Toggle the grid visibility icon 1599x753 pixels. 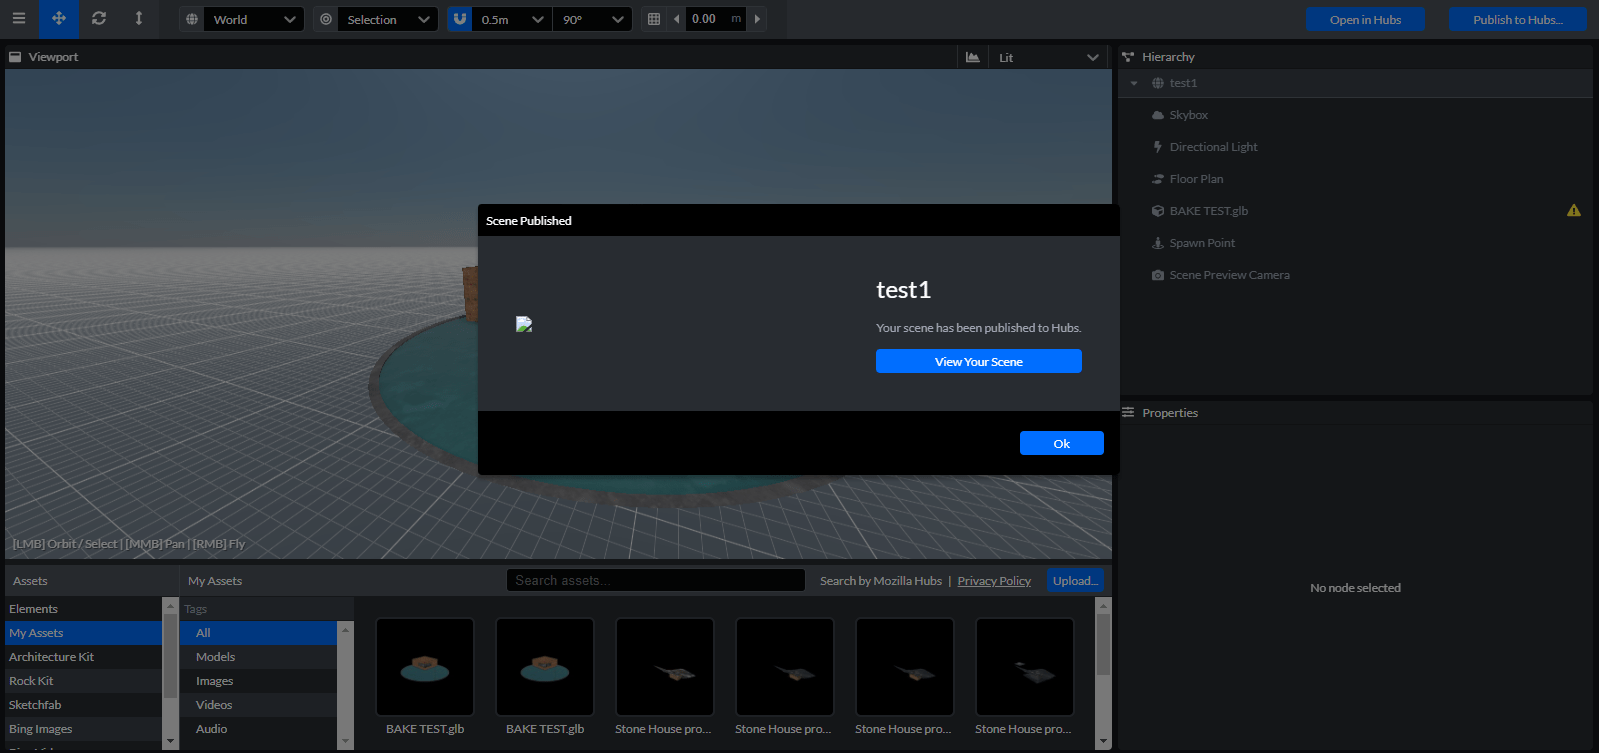654,19
